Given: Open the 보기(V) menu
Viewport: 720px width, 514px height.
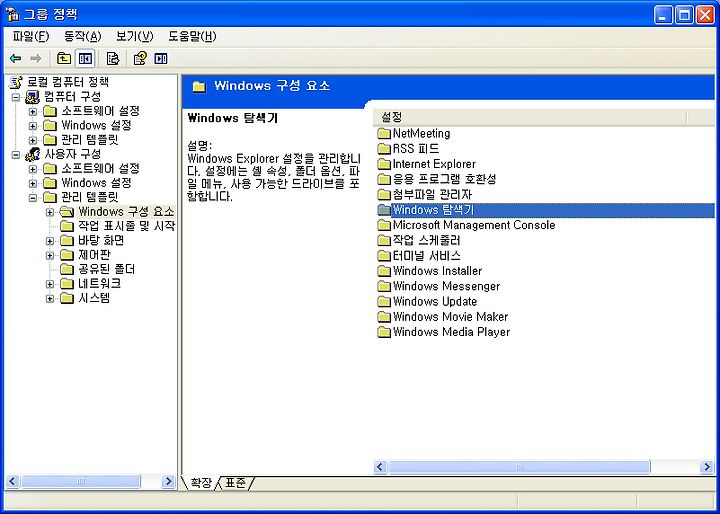Looking at the screenshot, I should tap(135, 36).
